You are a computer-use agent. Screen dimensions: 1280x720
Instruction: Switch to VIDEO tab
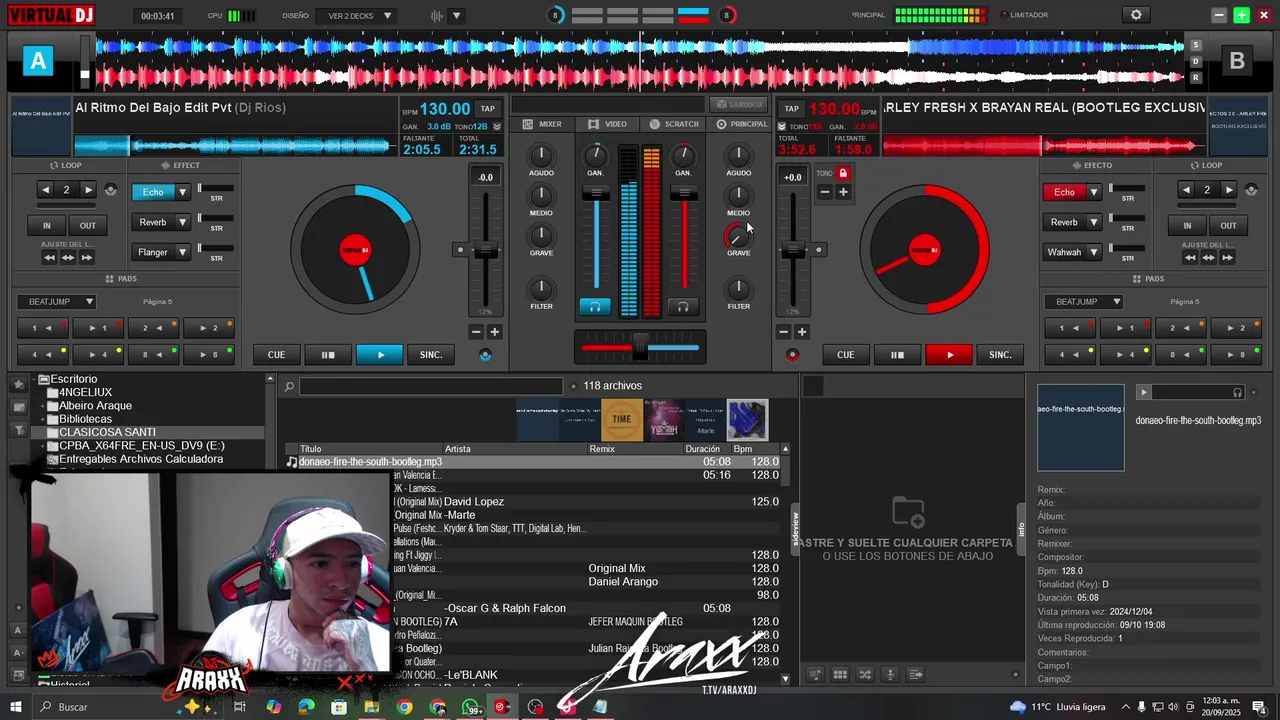tap(607, 124)
